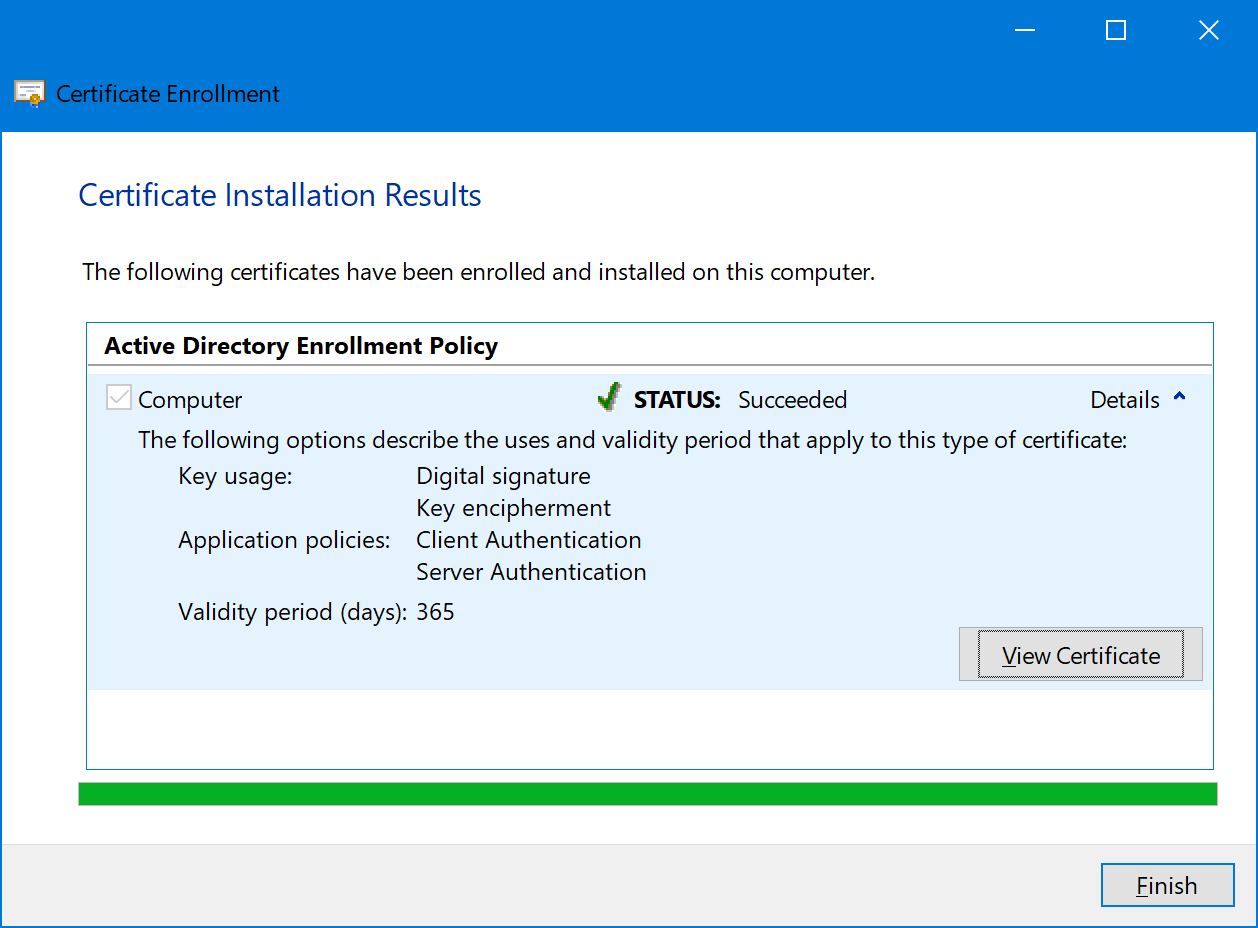Select the Active Directory Enrollment Policy header
The width and height of the screenshot is (1258, 928).
300,345
